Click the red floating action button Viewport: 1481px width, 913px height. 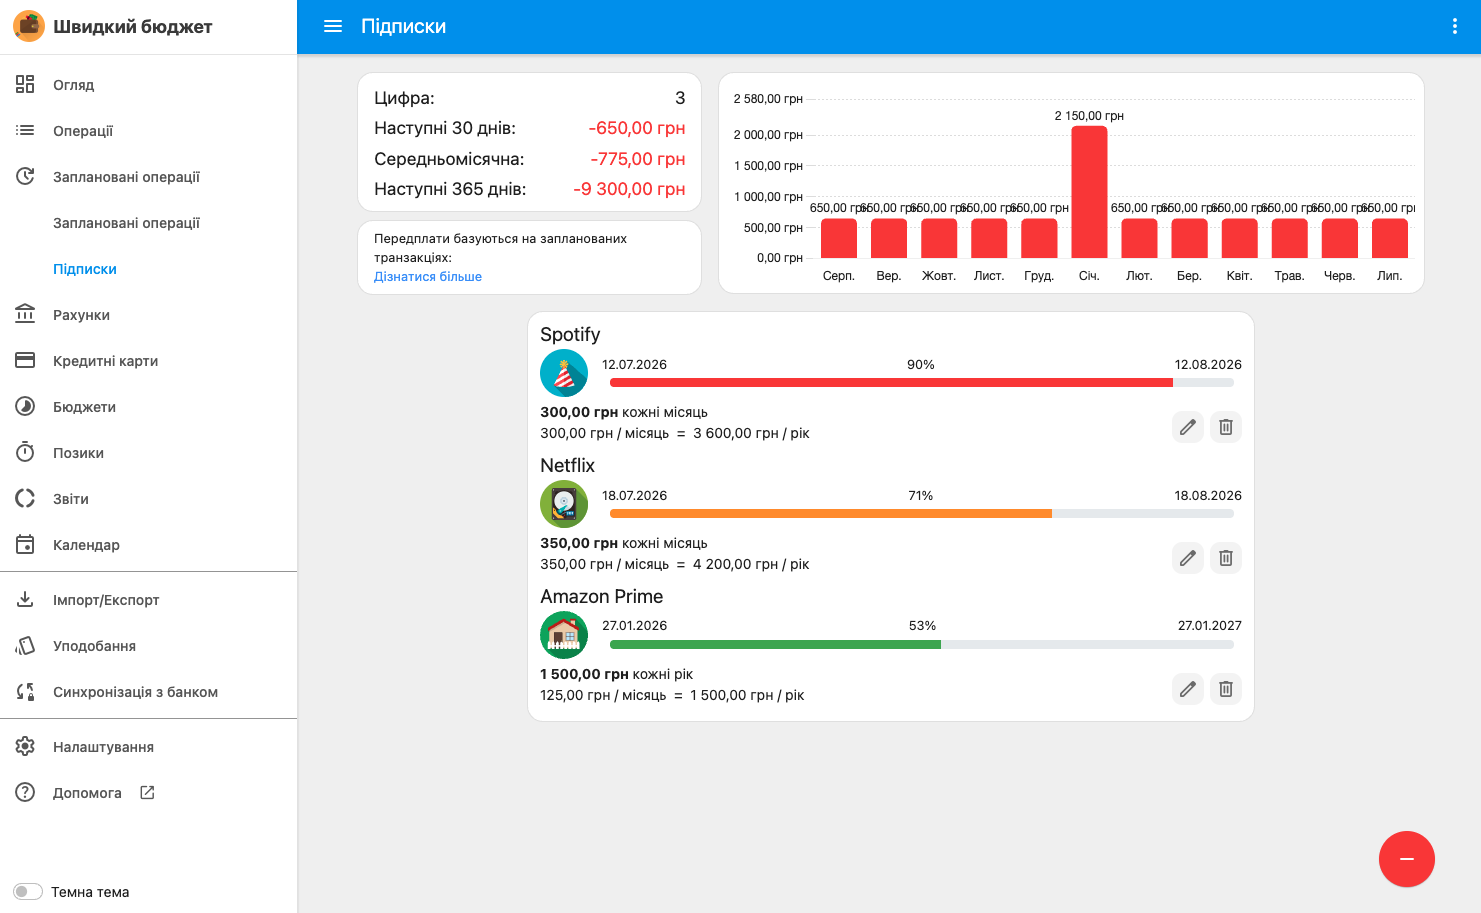[x=1407, y=859]
